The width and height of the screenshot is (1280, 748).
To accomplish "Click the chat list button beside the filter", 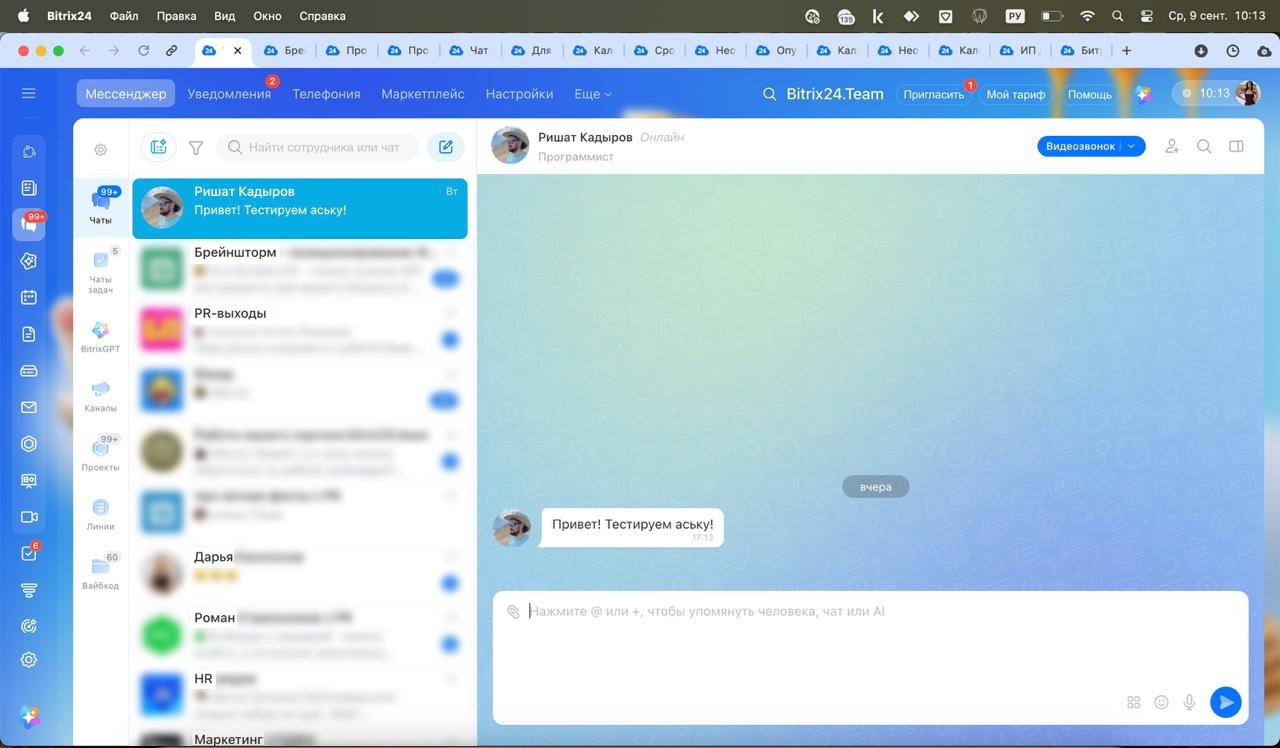I will tap(158, 147).
